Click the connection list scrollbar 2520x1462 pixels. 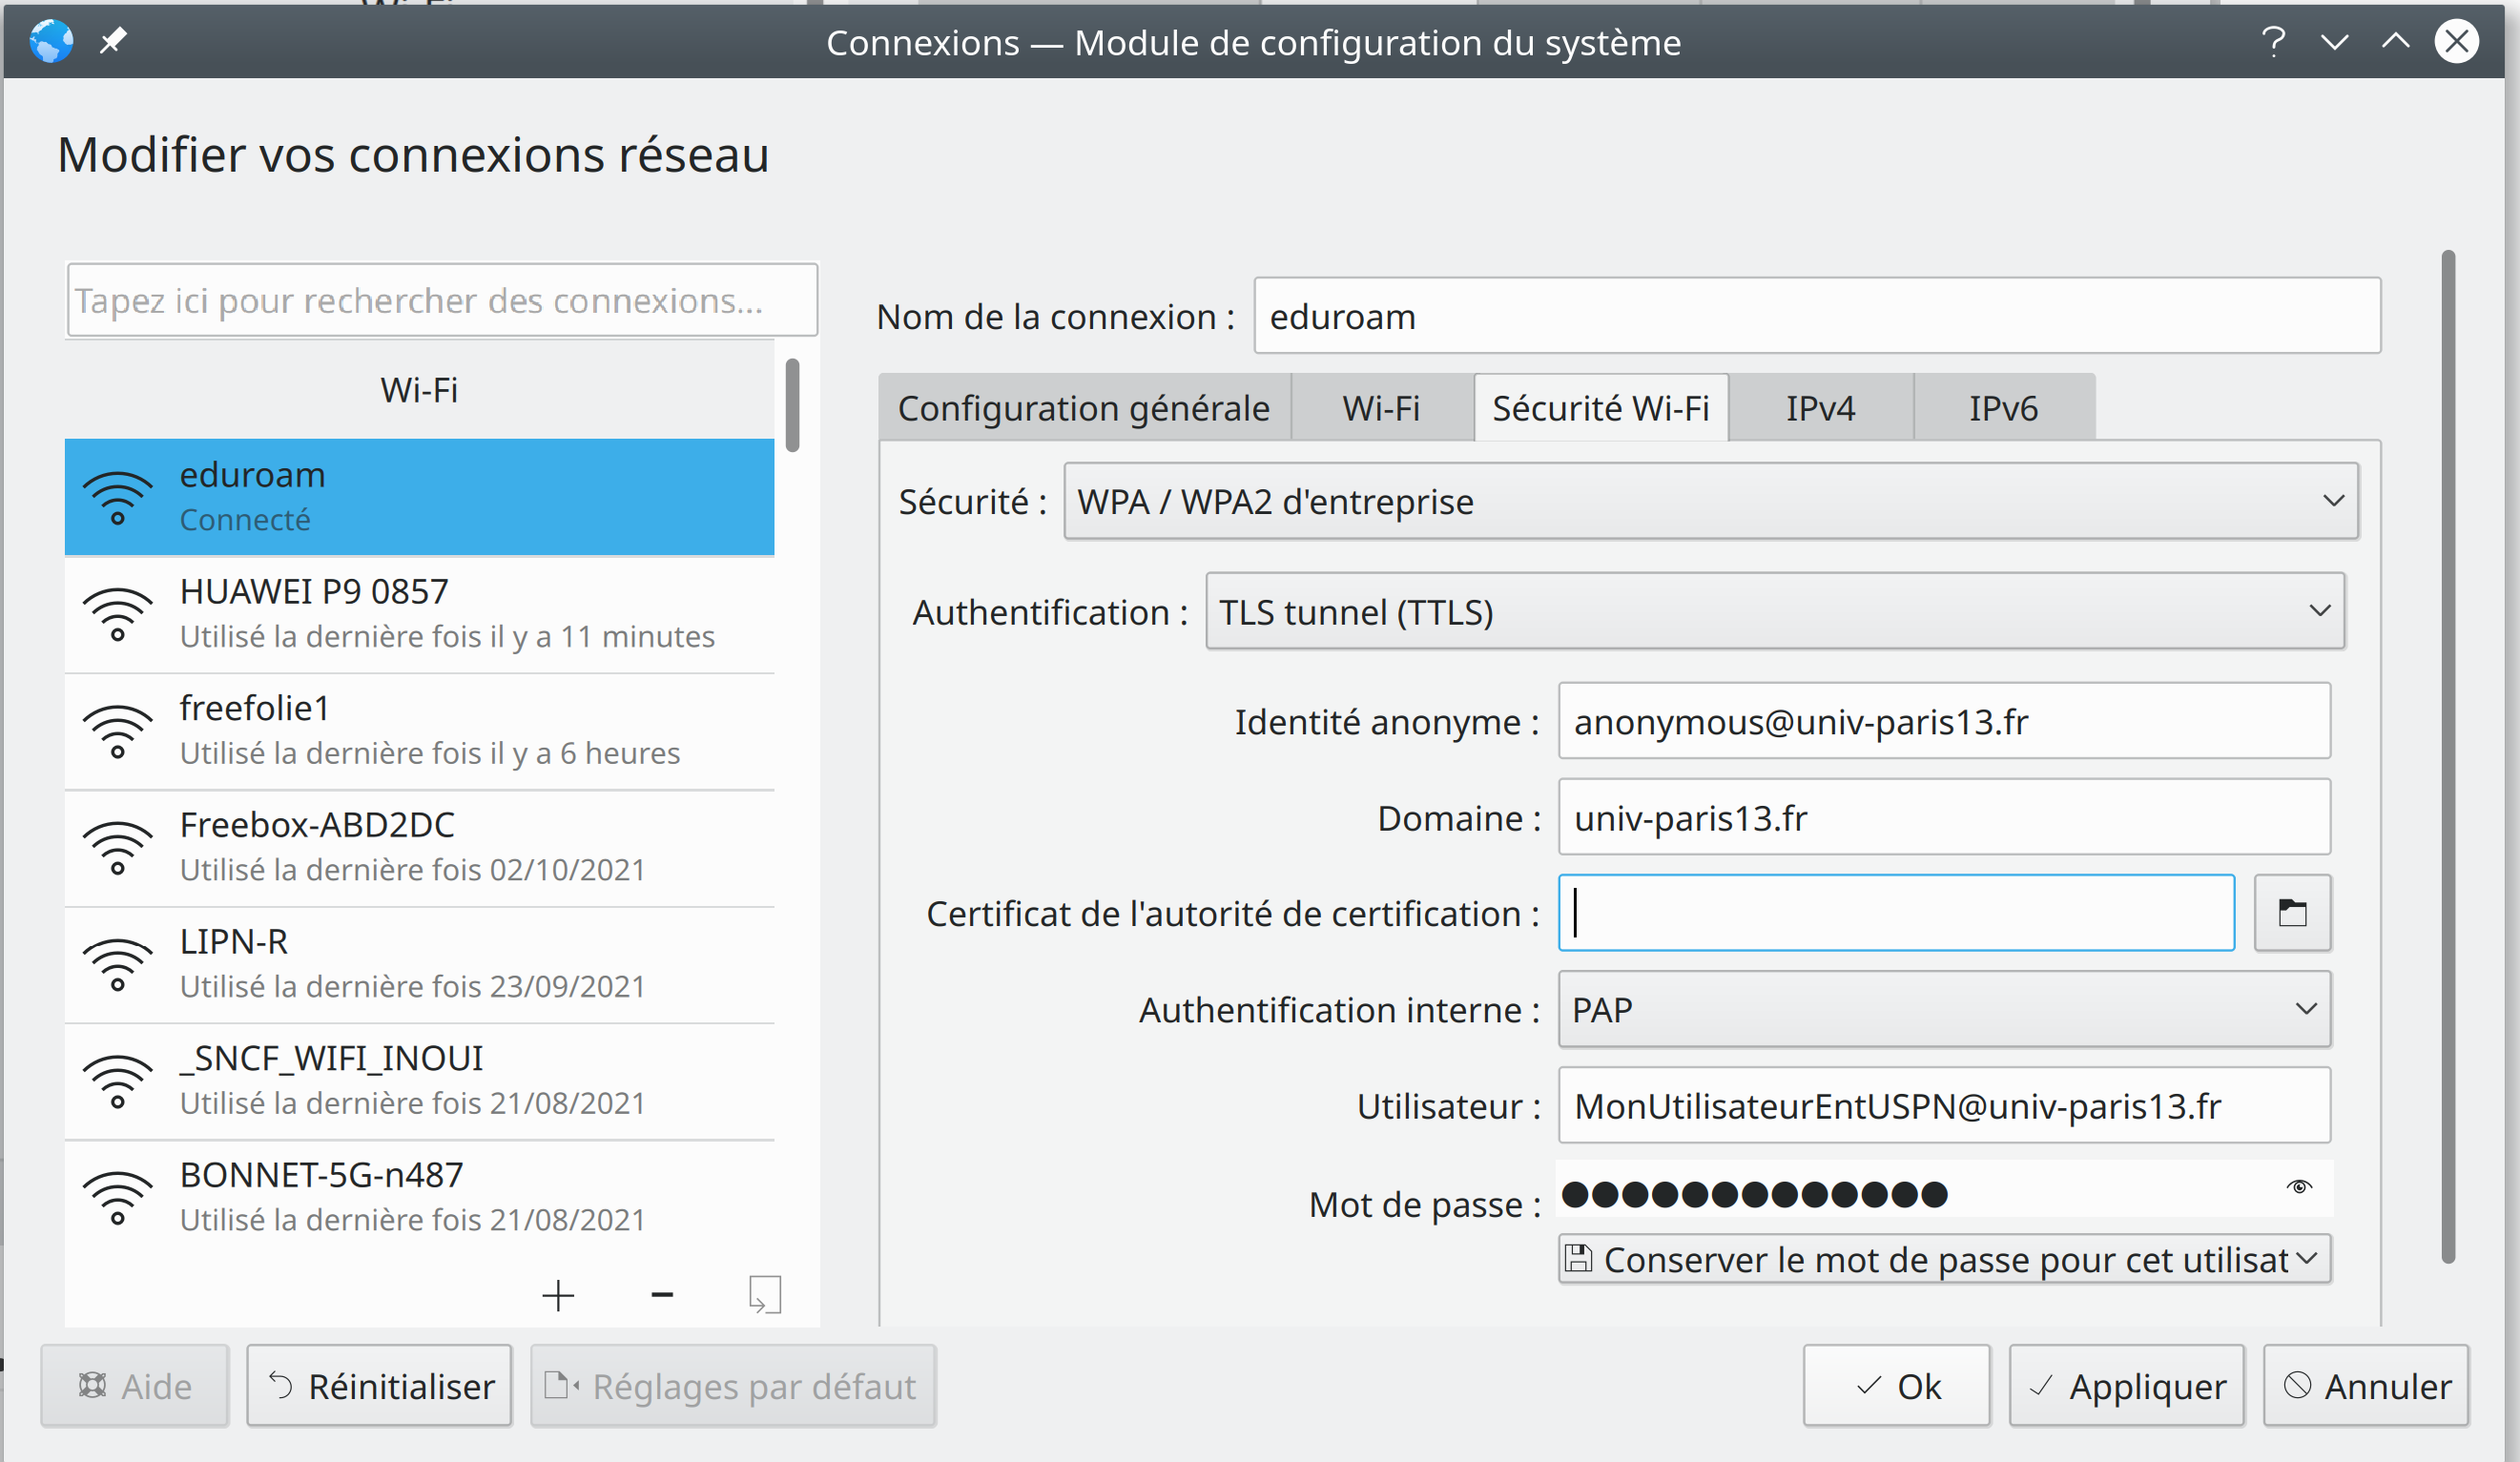[792, 406]
